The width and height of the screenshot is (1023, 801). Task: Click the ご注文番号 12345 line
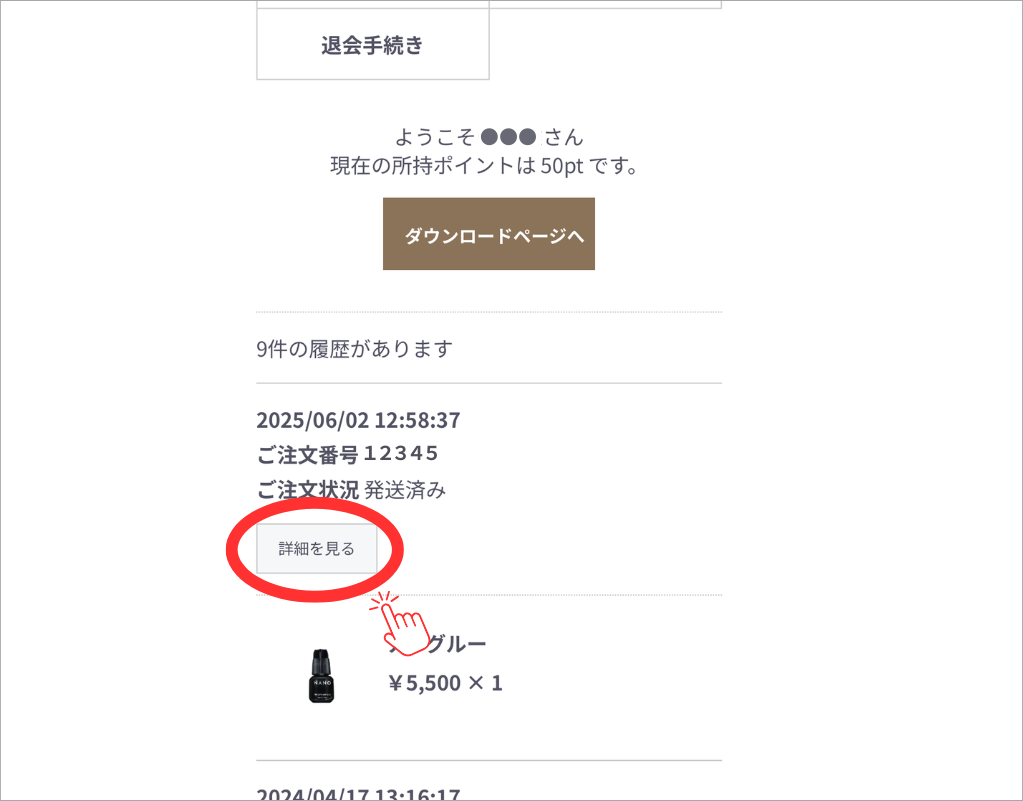click(347, 454)
